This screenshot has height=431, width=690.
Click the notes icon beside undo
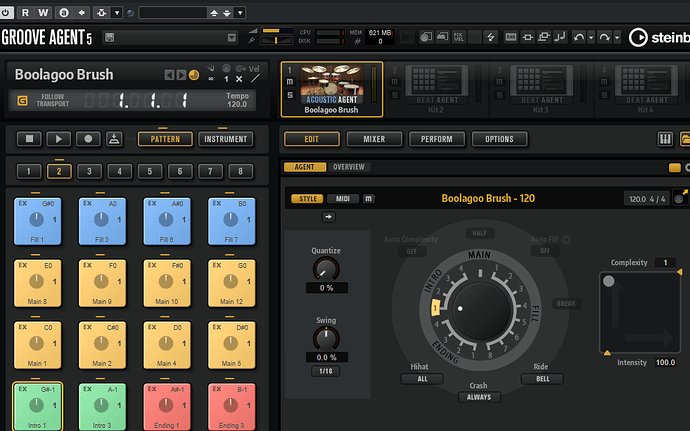coord(560,37)
